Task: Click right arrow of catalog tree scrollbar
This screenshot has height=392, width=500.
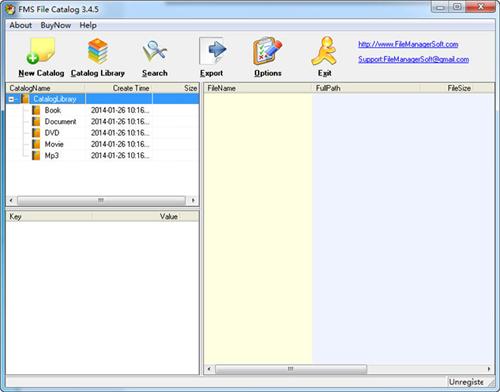Action: click(x=193, y=200)
